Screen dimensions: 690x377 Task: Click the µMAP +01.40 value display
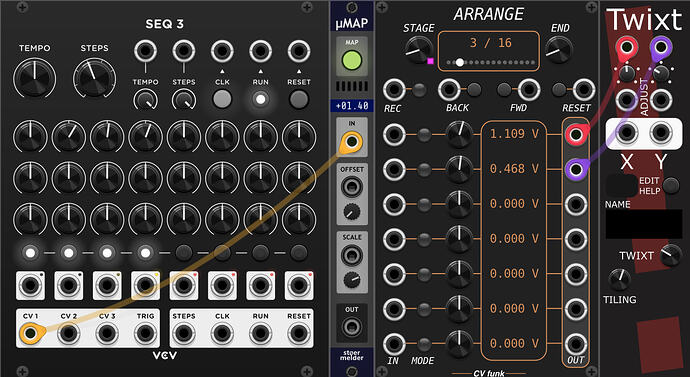[x=352, y=106]
